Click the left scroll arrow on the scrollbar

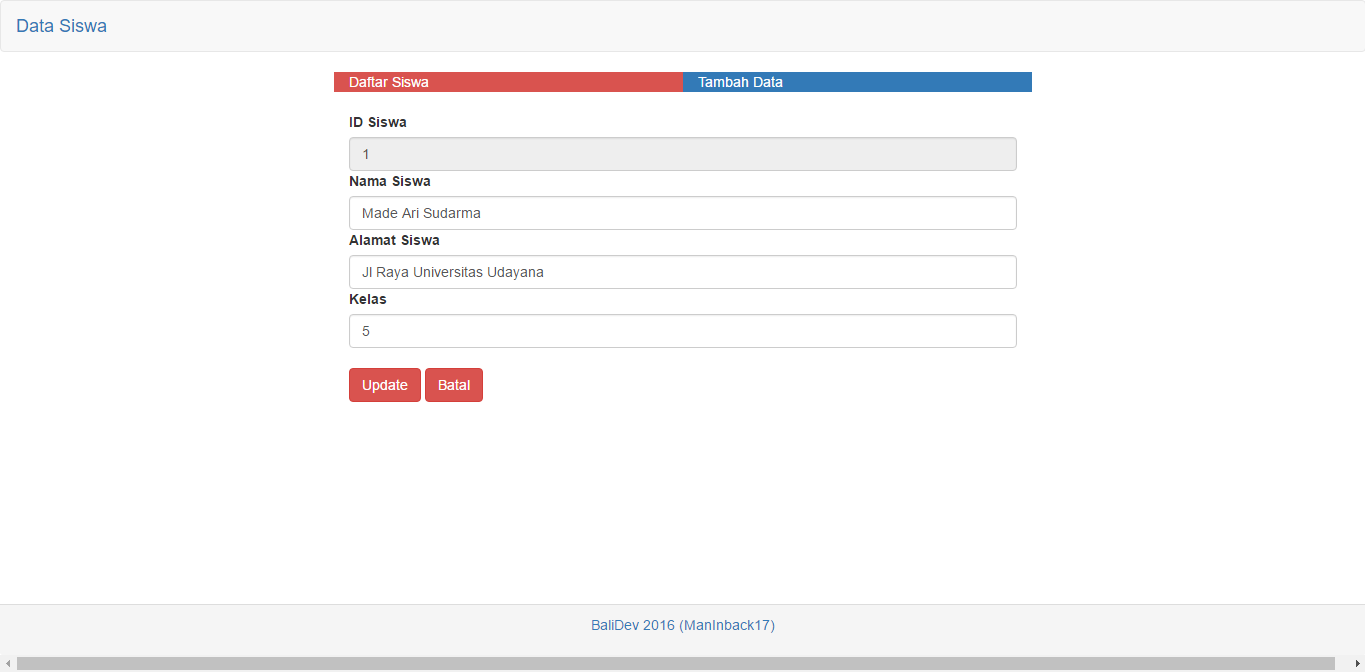[6, 663]
